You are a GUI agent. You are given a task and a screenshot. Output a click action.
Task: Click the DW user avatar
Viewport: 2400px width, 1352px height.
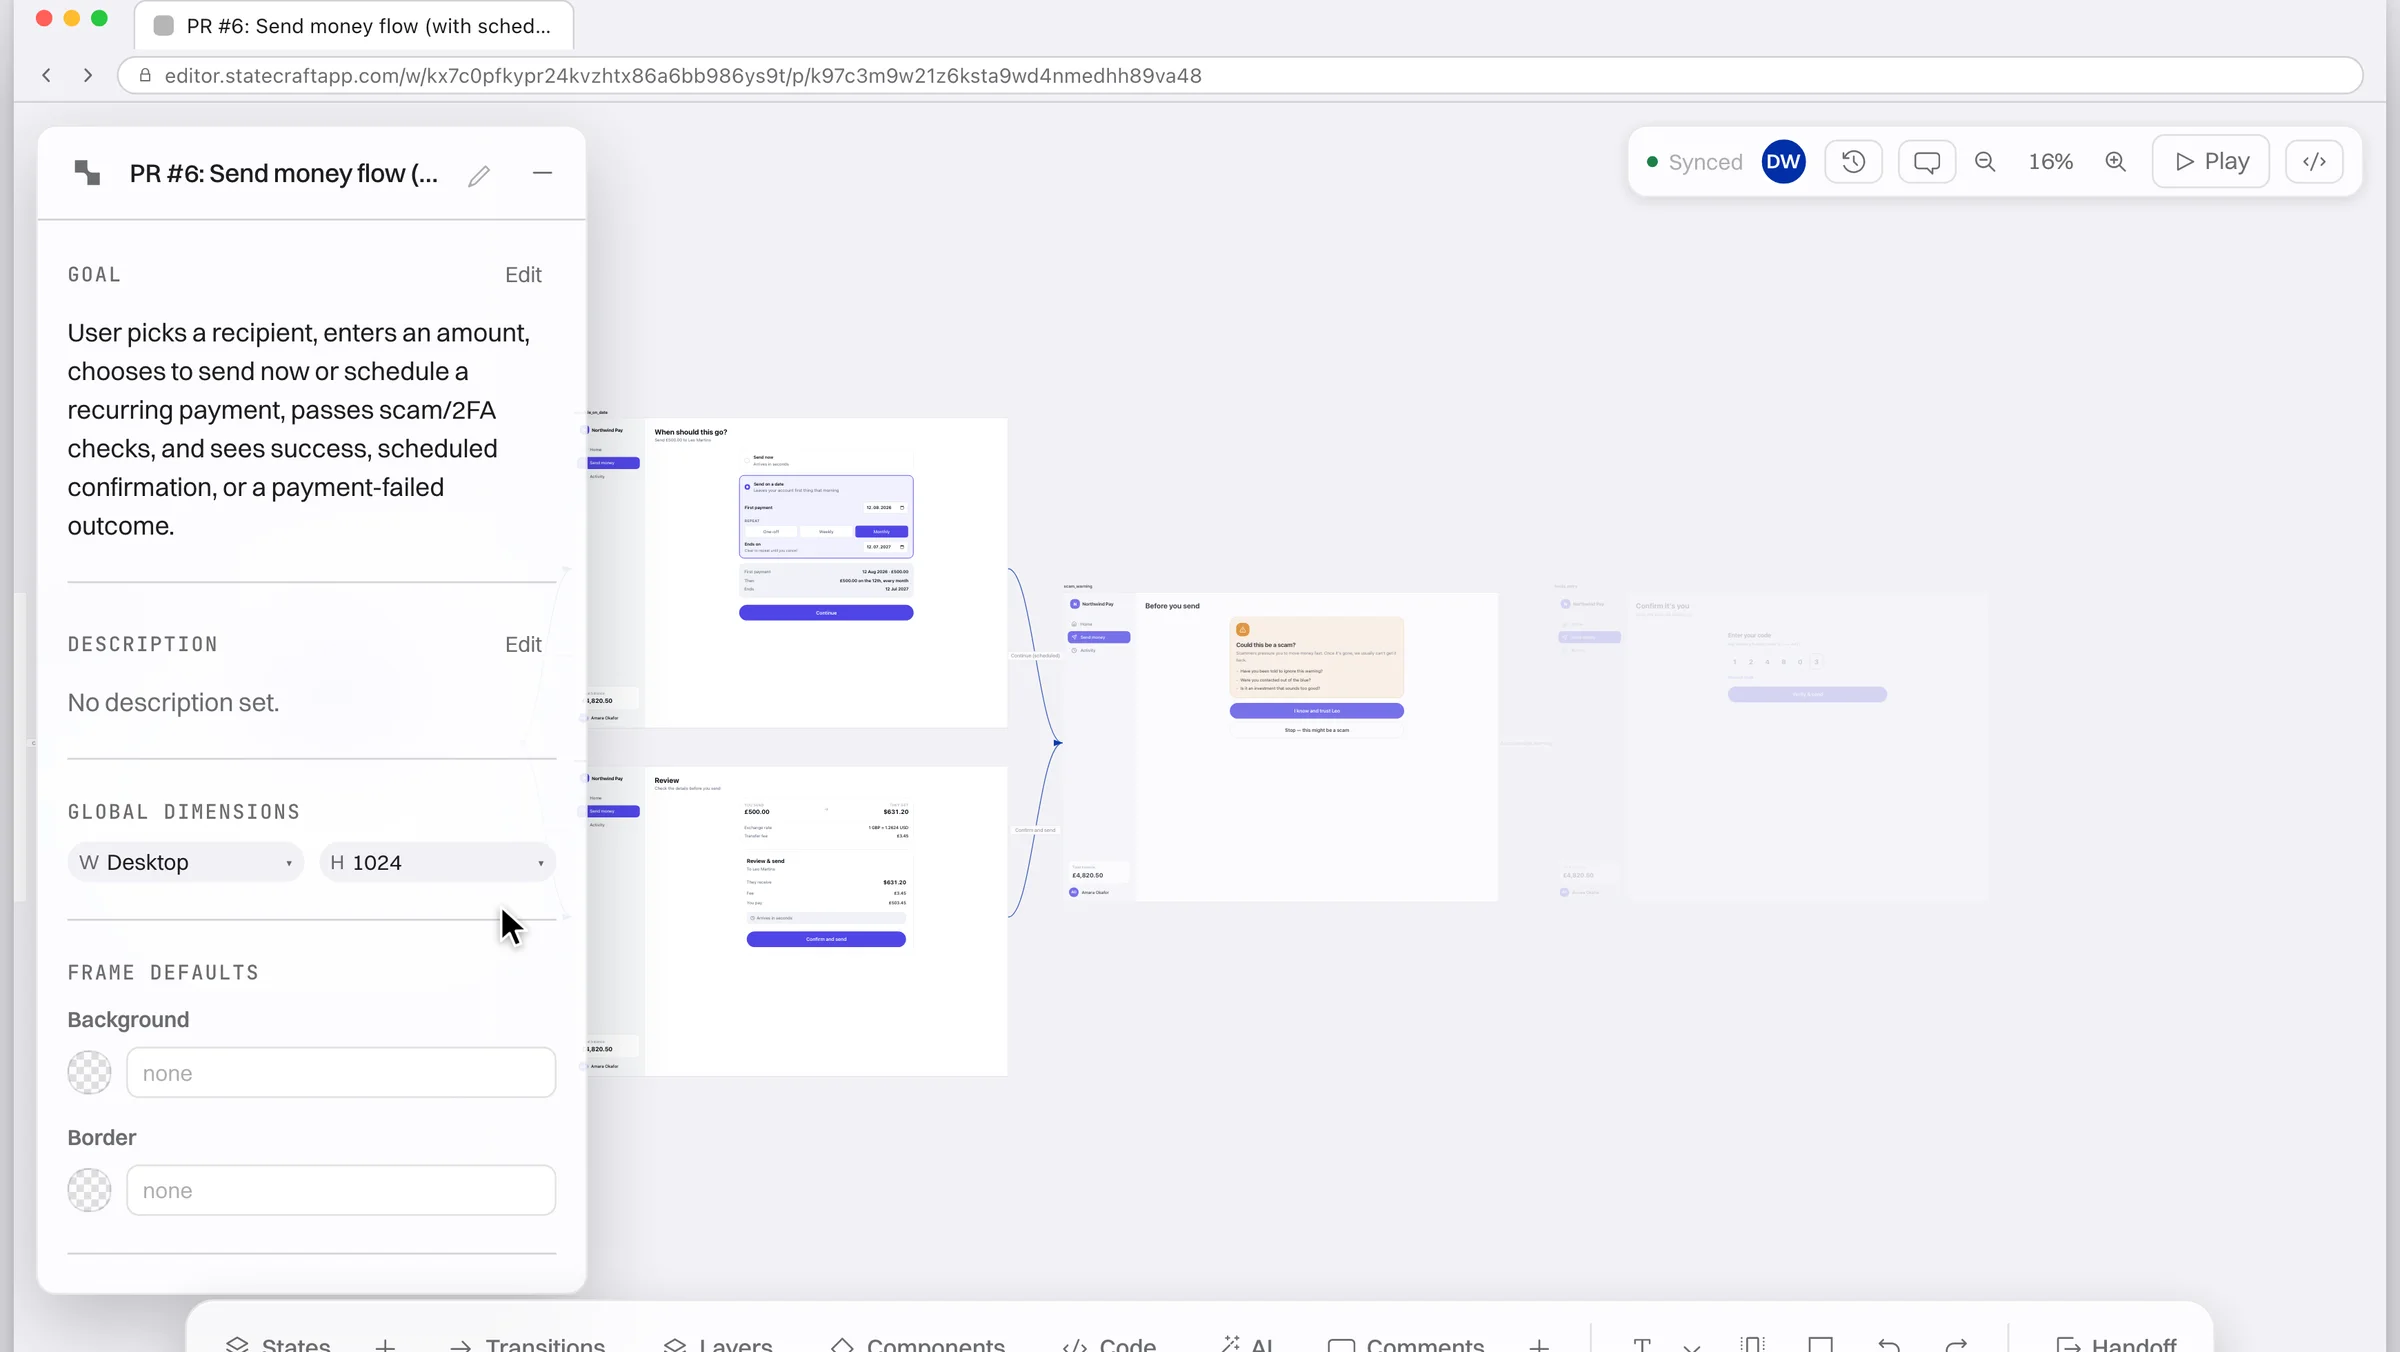pyautogui.click(x=1783, y=162)
